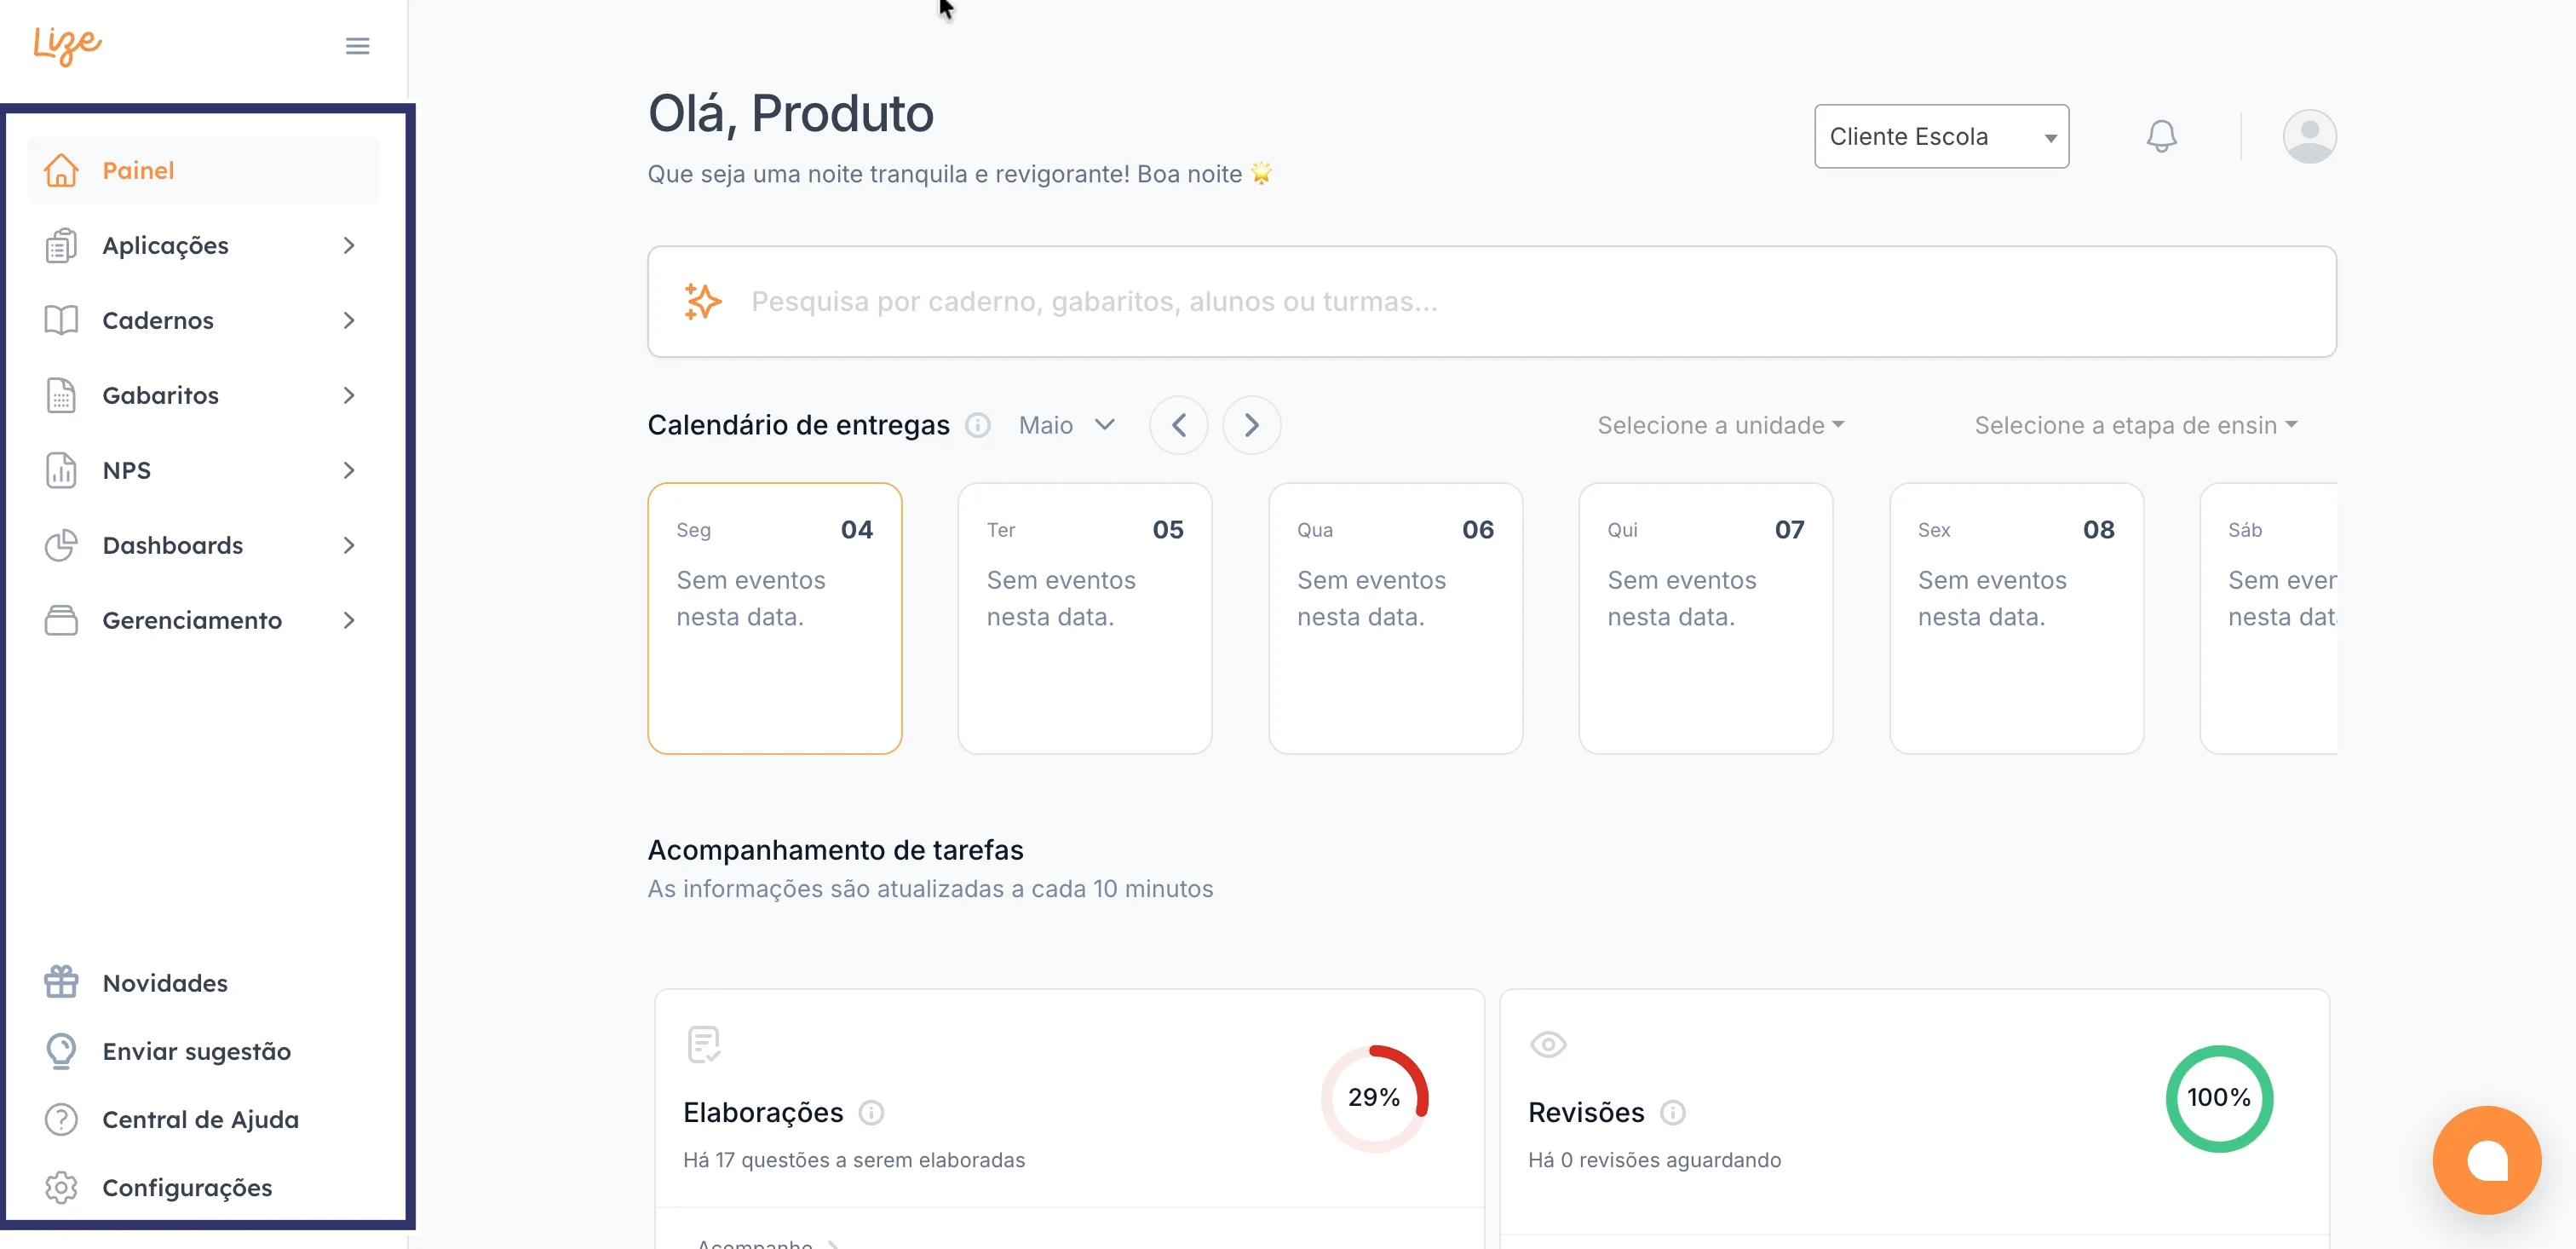The width and height of the screenshot is (2576, 1249).
Task: Open notifications bell
Action: (2161, 136)
